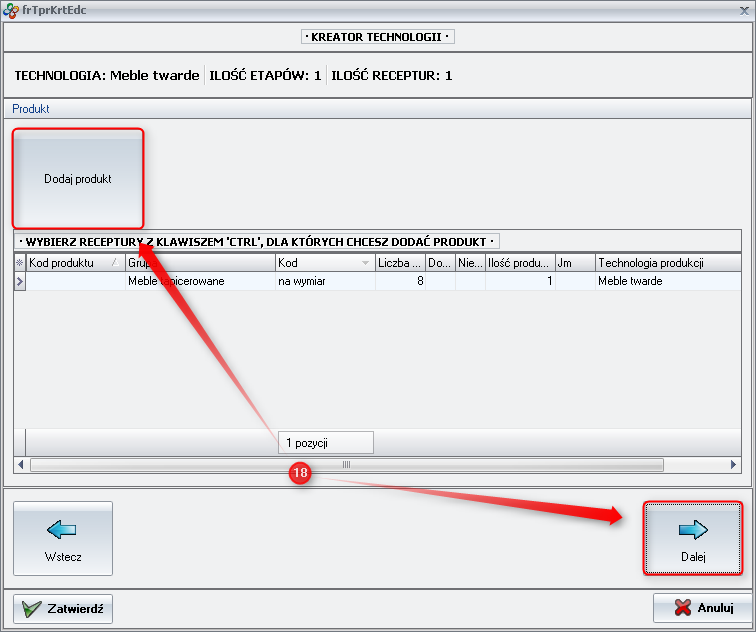756x632 pixels.
Task: Click the Do... column header
Action: (440, 263)
